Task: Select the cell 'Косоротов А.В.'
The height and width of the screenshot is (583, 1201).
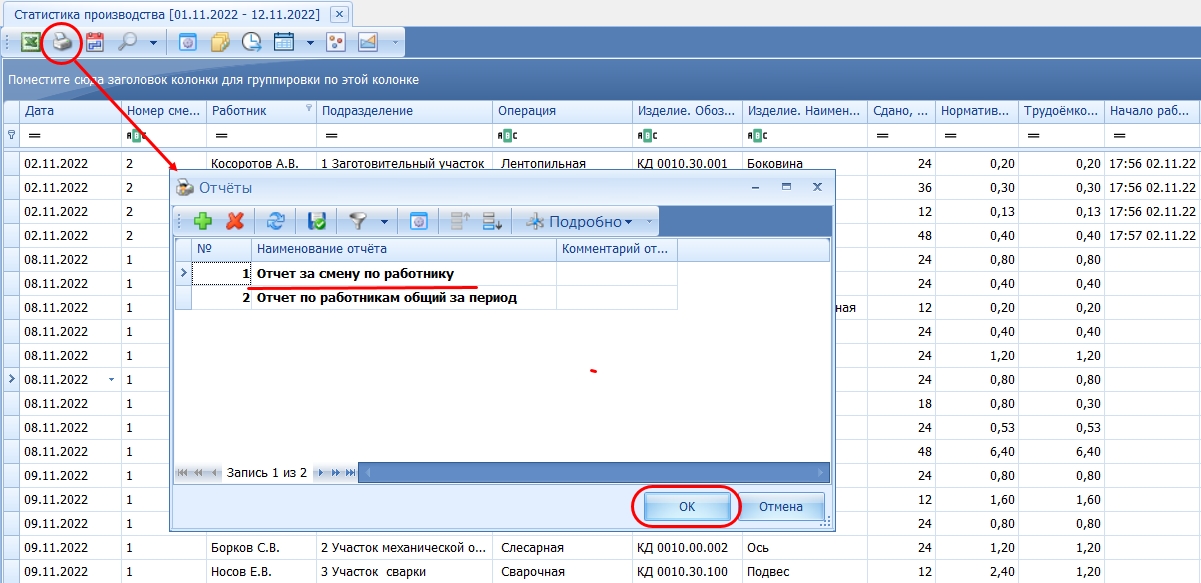Action: [x=262, y=163]
